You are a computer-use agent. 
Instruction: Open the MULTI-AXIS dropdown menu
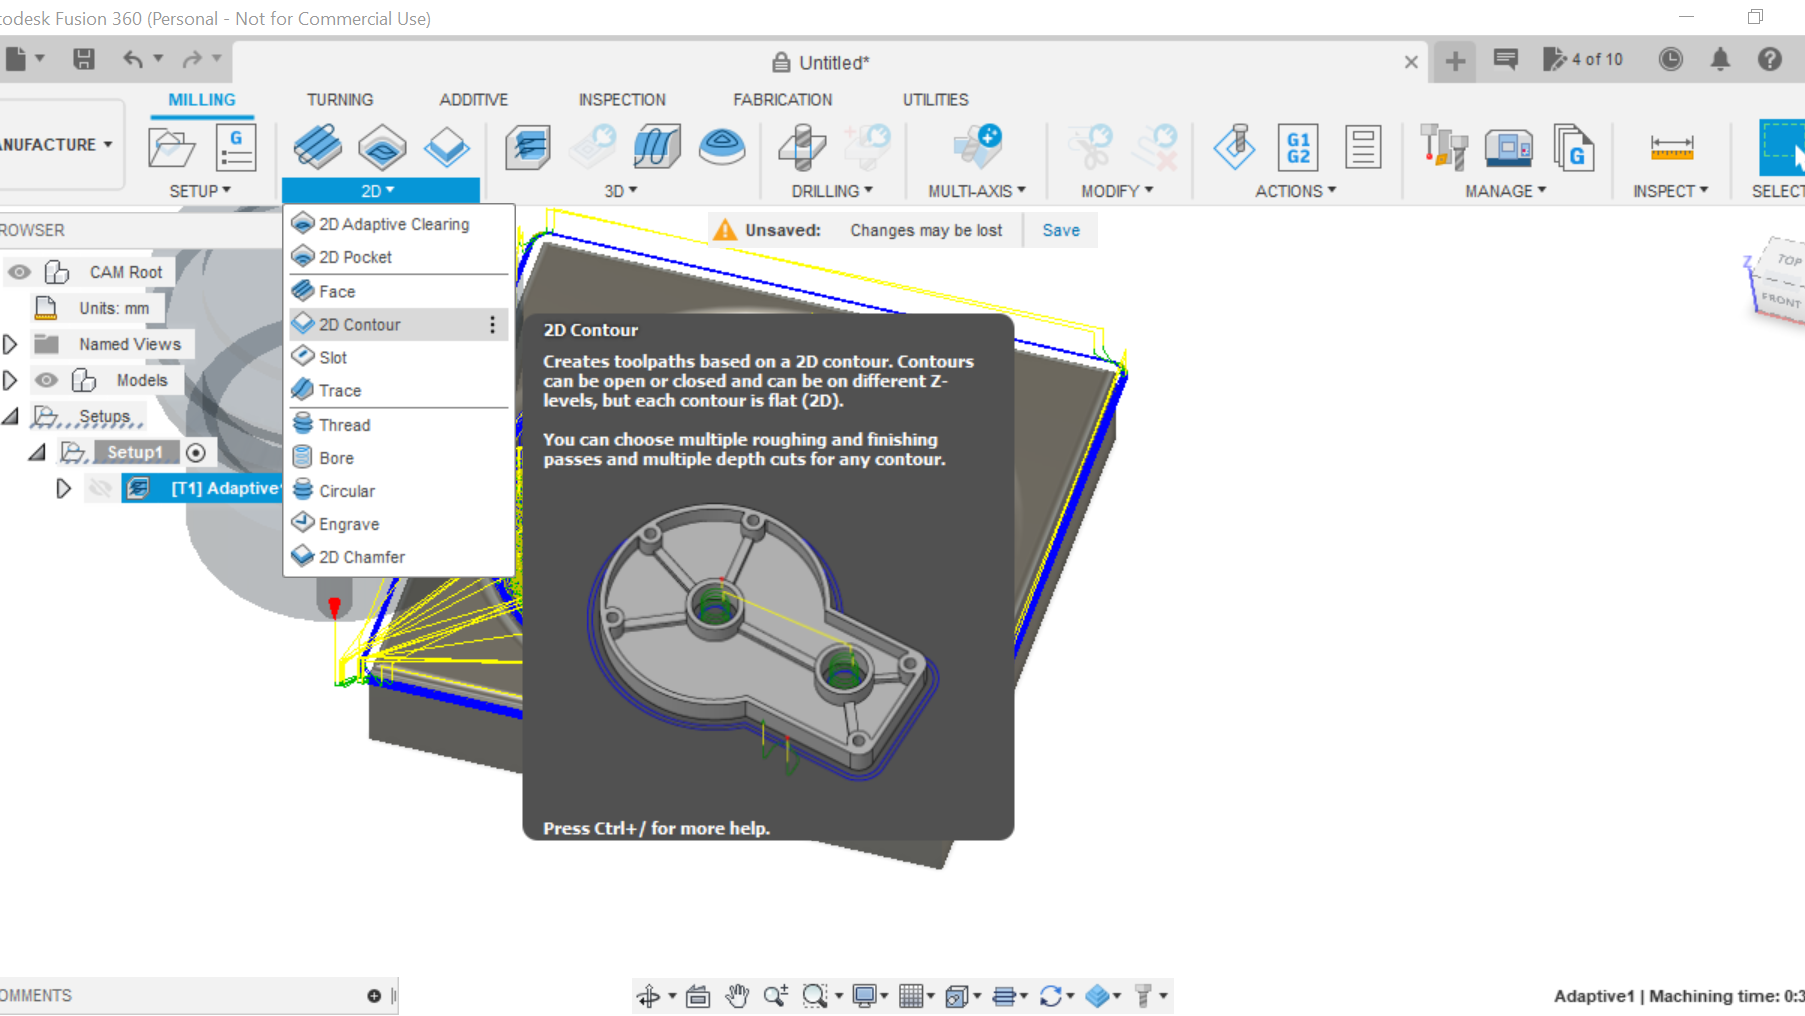pos(977,191)
